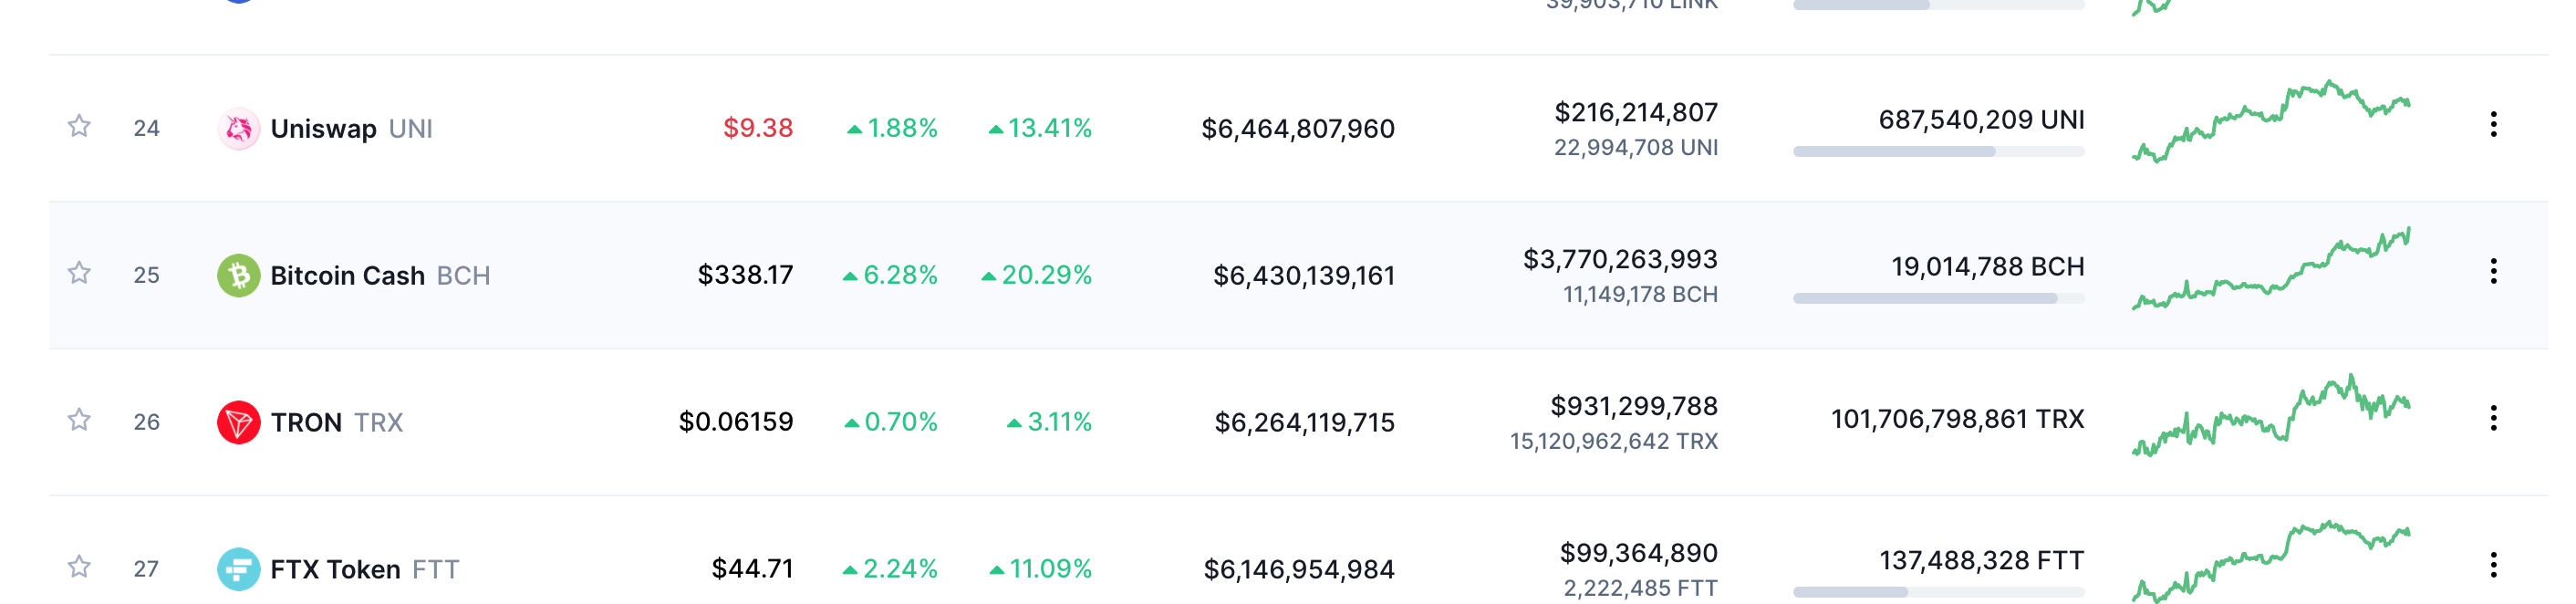Click Uniswap 7-day price sparkline chart
Image resolution: width=2576 pixels, height=604 pixels.
2271,122
